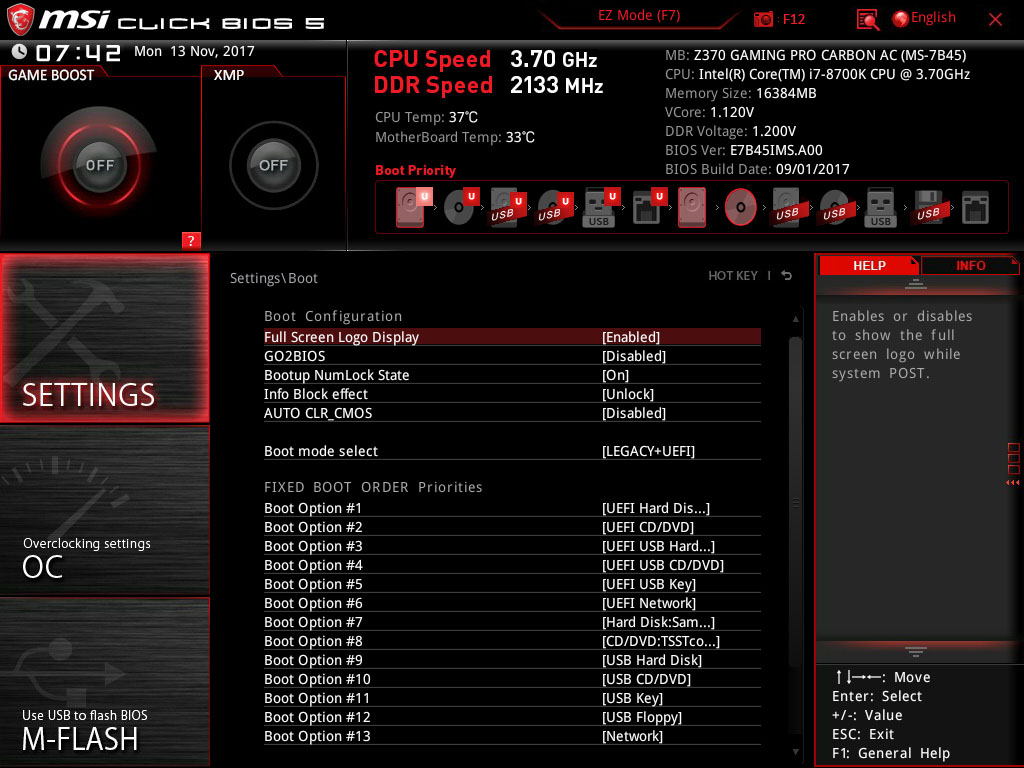This screenshot has width=1024, height=768.
Task: Switch to the INFO tab
Action: click(x=970, y=265)
